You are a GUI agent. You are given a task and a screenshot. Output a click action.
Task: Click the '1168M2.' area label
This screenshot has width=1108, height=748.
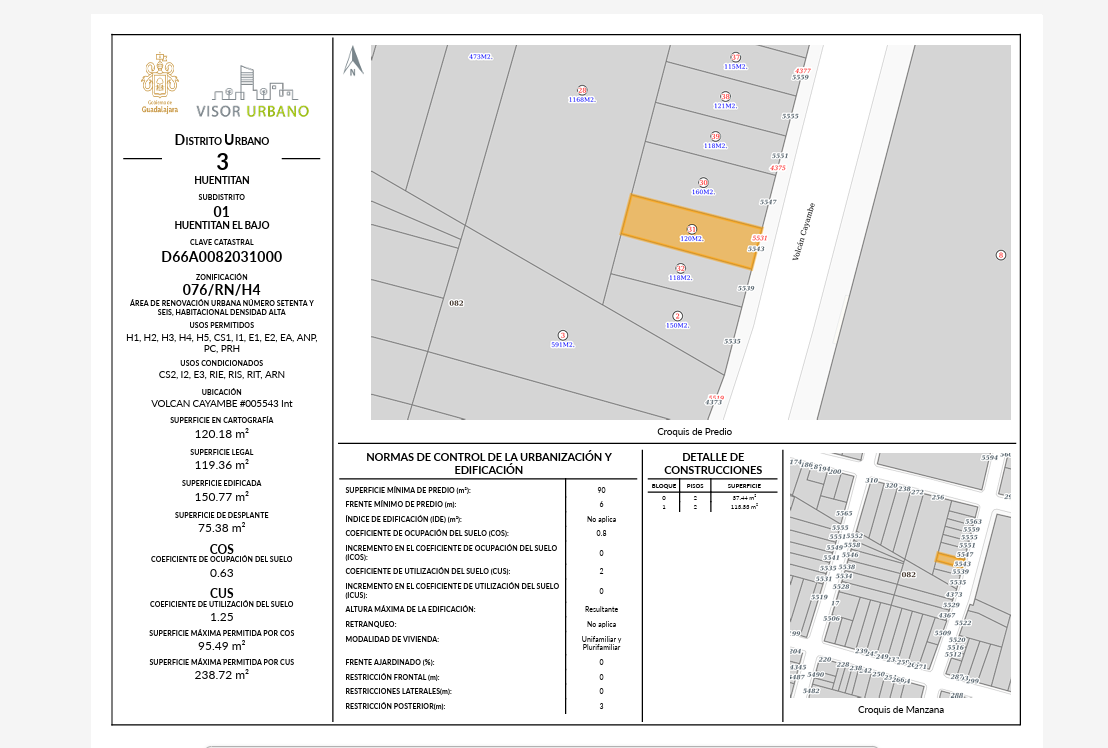tap(582, 100)
